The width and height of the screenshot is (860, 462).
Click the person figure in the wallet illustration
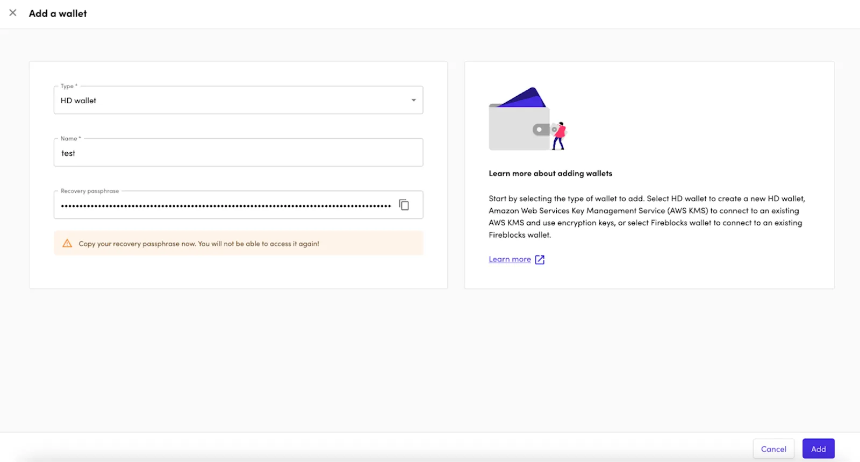(559, 136)
